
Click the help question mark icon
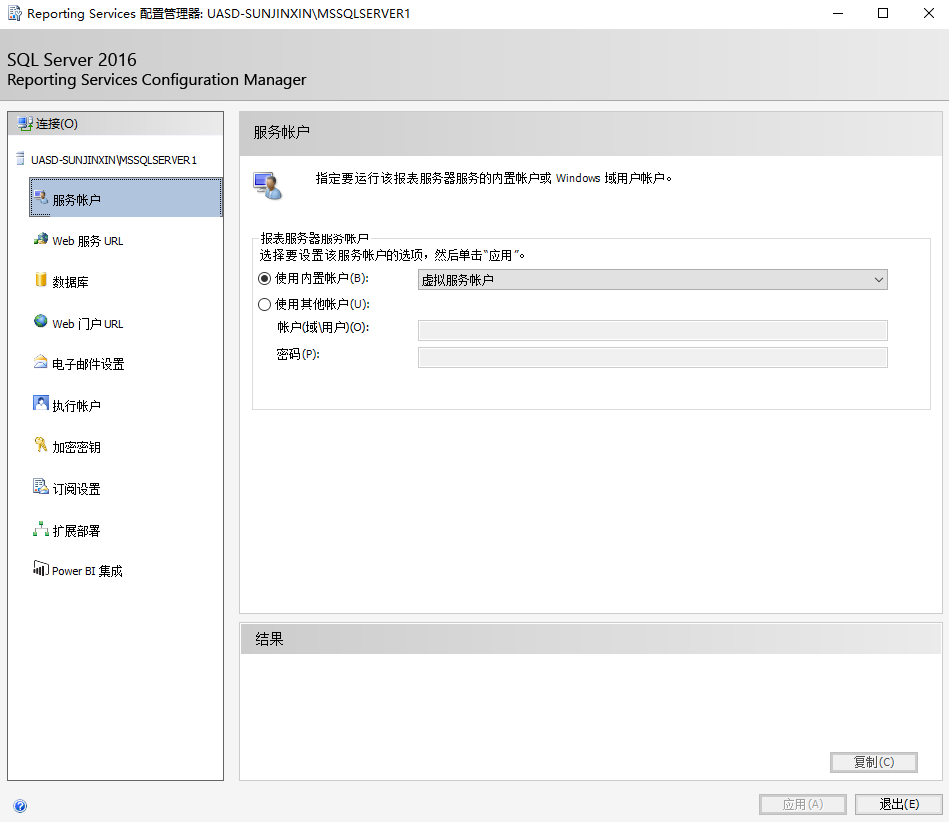tap(20, 805)
